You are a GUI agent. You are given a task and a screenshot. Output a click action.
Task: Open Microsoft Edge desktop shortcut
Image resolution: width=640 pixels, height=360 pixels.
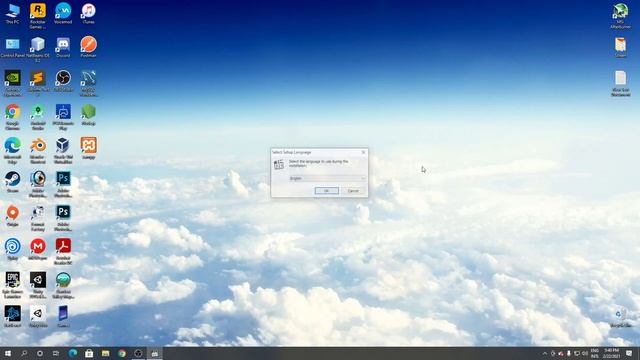pos(13,151)
